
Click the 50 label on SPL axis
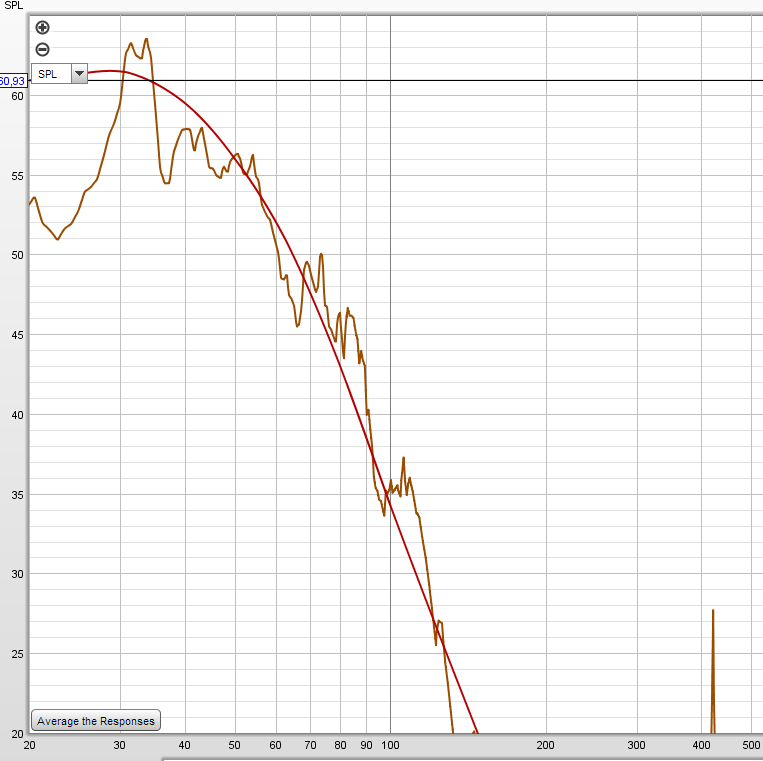pos(18,255)
